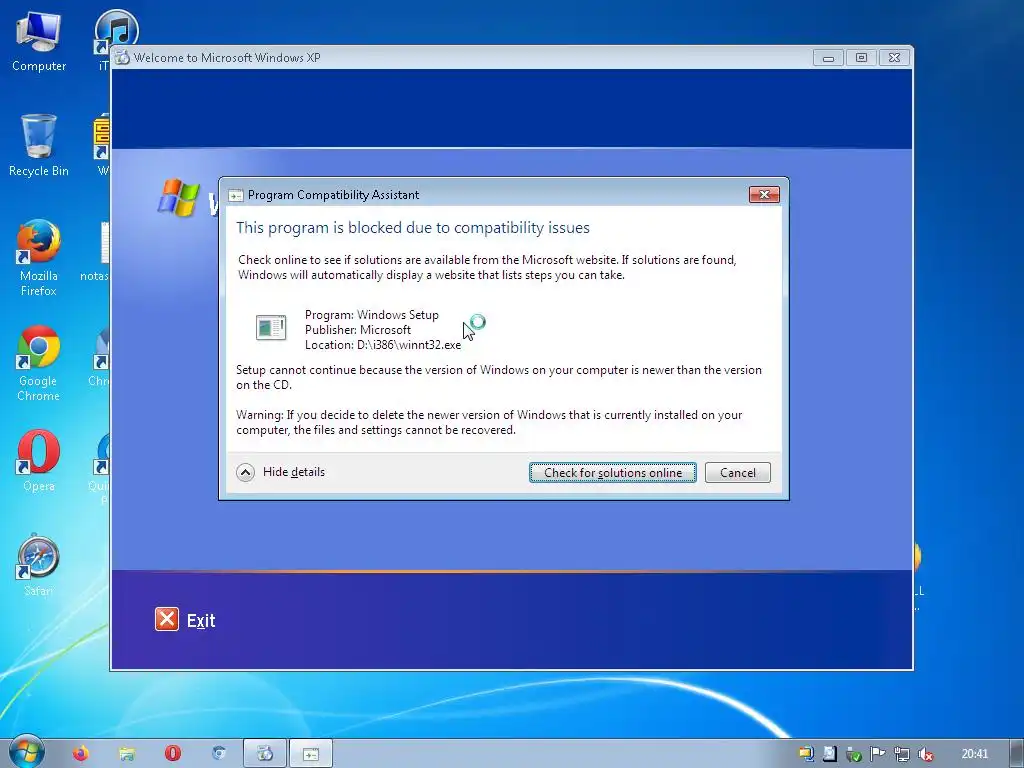Click the taskbar clock showing 20:41
The width and height of the screenshot is (1024, 768).
coord(974,754)
